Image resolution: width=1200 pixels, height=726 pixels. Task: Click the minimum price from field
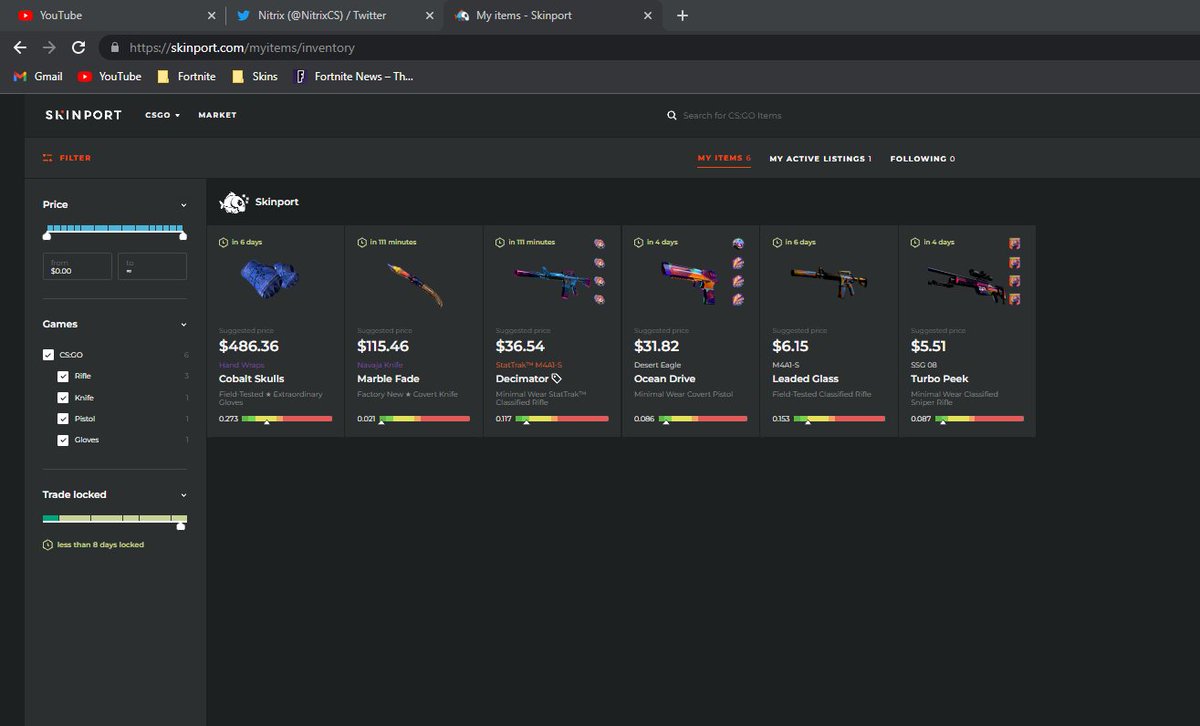[77, 266]
